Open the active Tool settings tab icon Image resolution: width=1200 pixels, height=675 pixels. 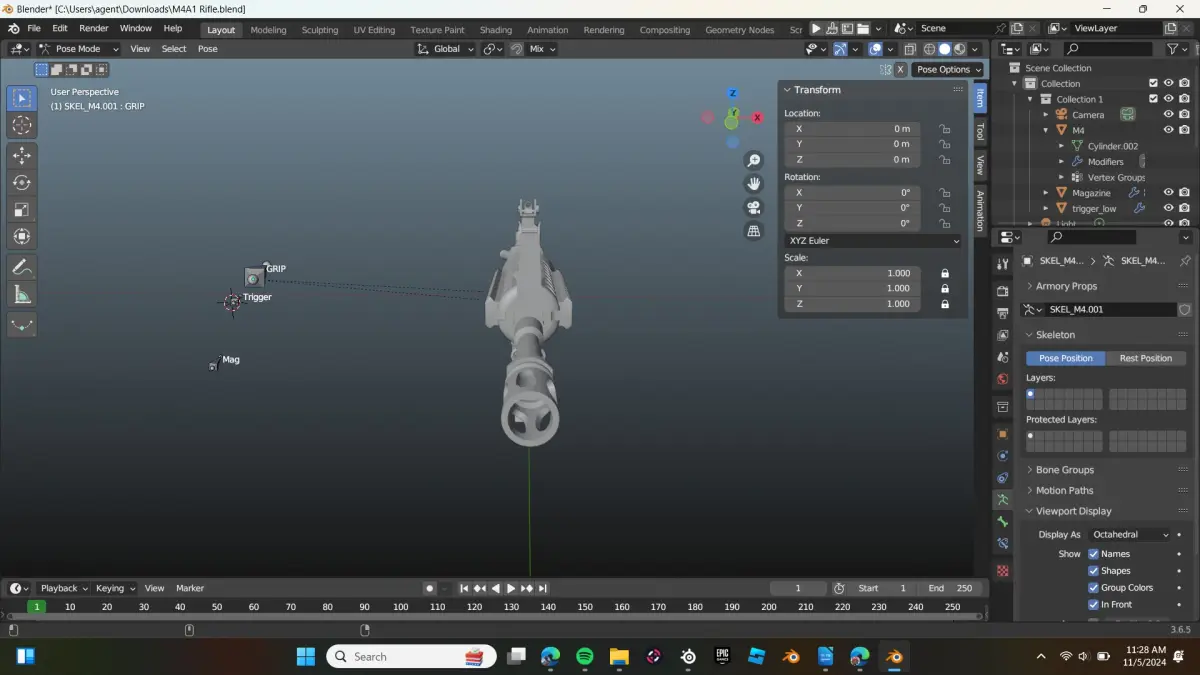1003,264
